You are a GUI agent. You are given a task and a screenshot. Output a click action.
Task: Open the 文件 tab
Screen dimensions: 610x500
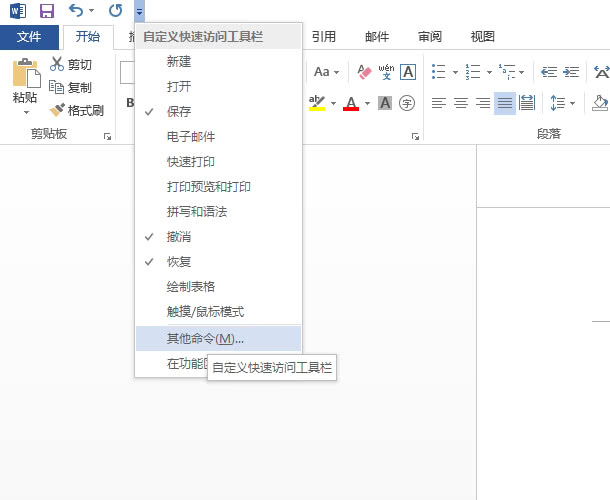pyautogui.click(x=29, y=37)
